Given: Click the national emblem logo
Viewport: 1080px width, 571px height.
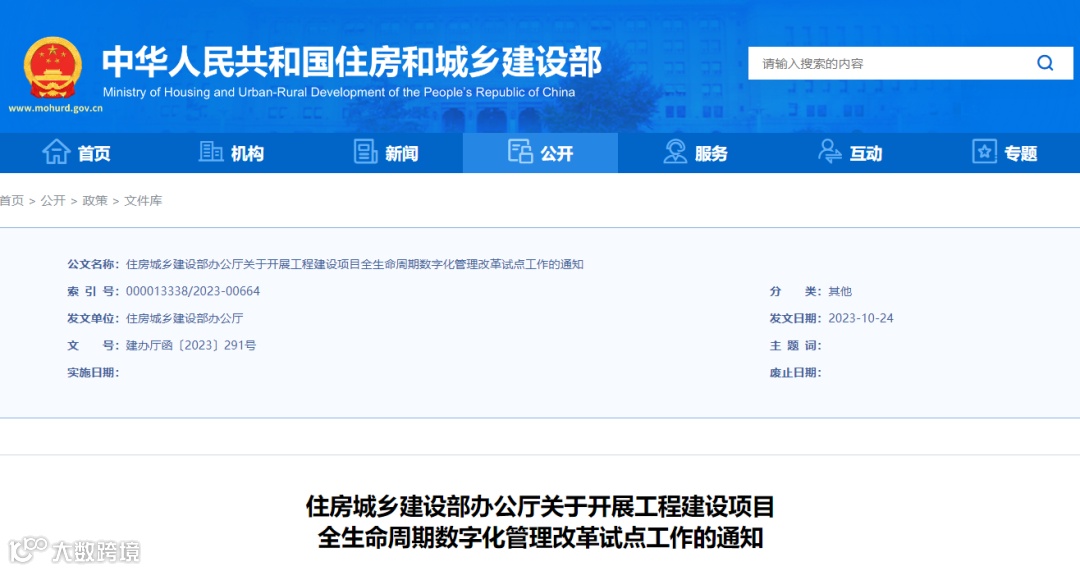Looking at the screenshot, I should 53,68.
